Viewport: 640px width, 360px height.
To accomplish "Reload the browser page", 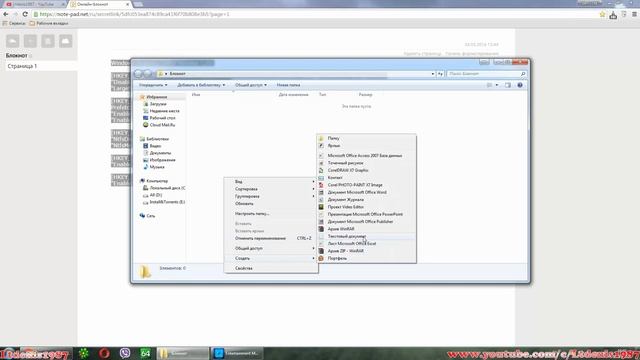I will tap(25, 14).
